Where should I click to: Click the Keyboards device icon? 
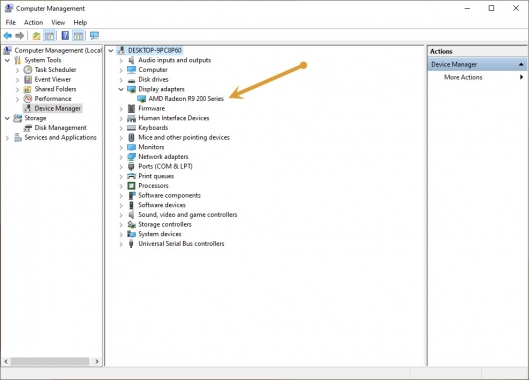[131, 128]
